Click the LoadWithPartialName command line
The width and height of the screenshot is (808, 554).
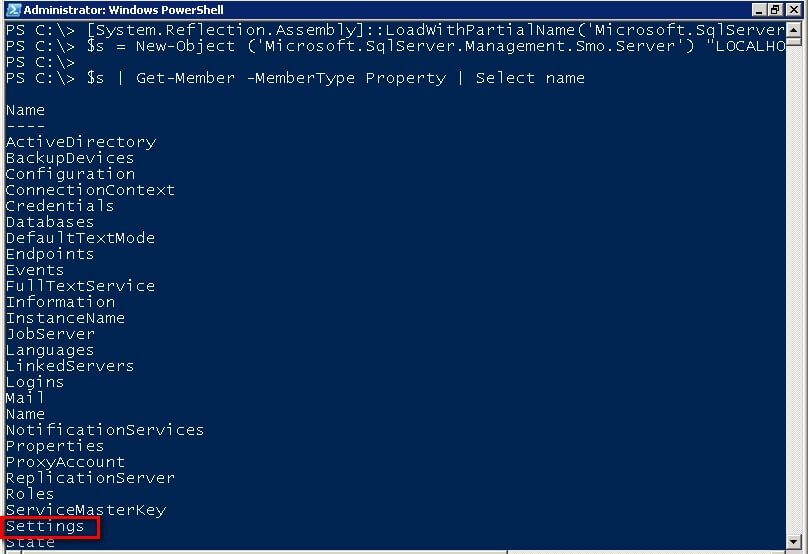(395, 30)
